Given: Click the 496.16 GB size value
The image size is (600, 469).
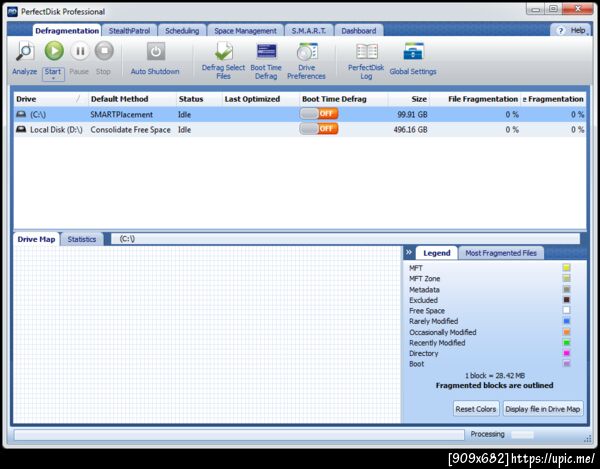Looking at the screenshot, I should pos(410,130).
